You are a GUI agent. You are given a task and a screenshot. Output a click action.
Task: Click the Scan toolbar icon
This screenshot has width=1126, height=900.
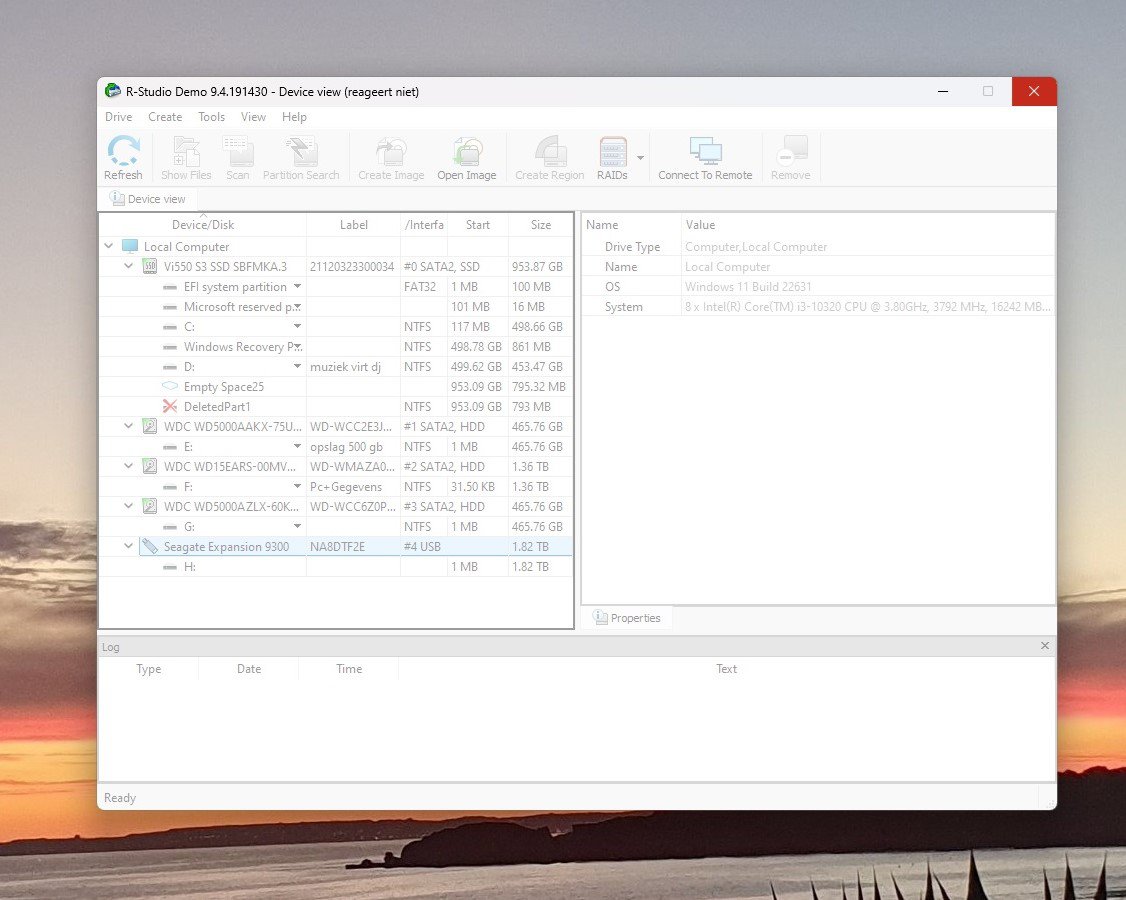pos(238,153)
